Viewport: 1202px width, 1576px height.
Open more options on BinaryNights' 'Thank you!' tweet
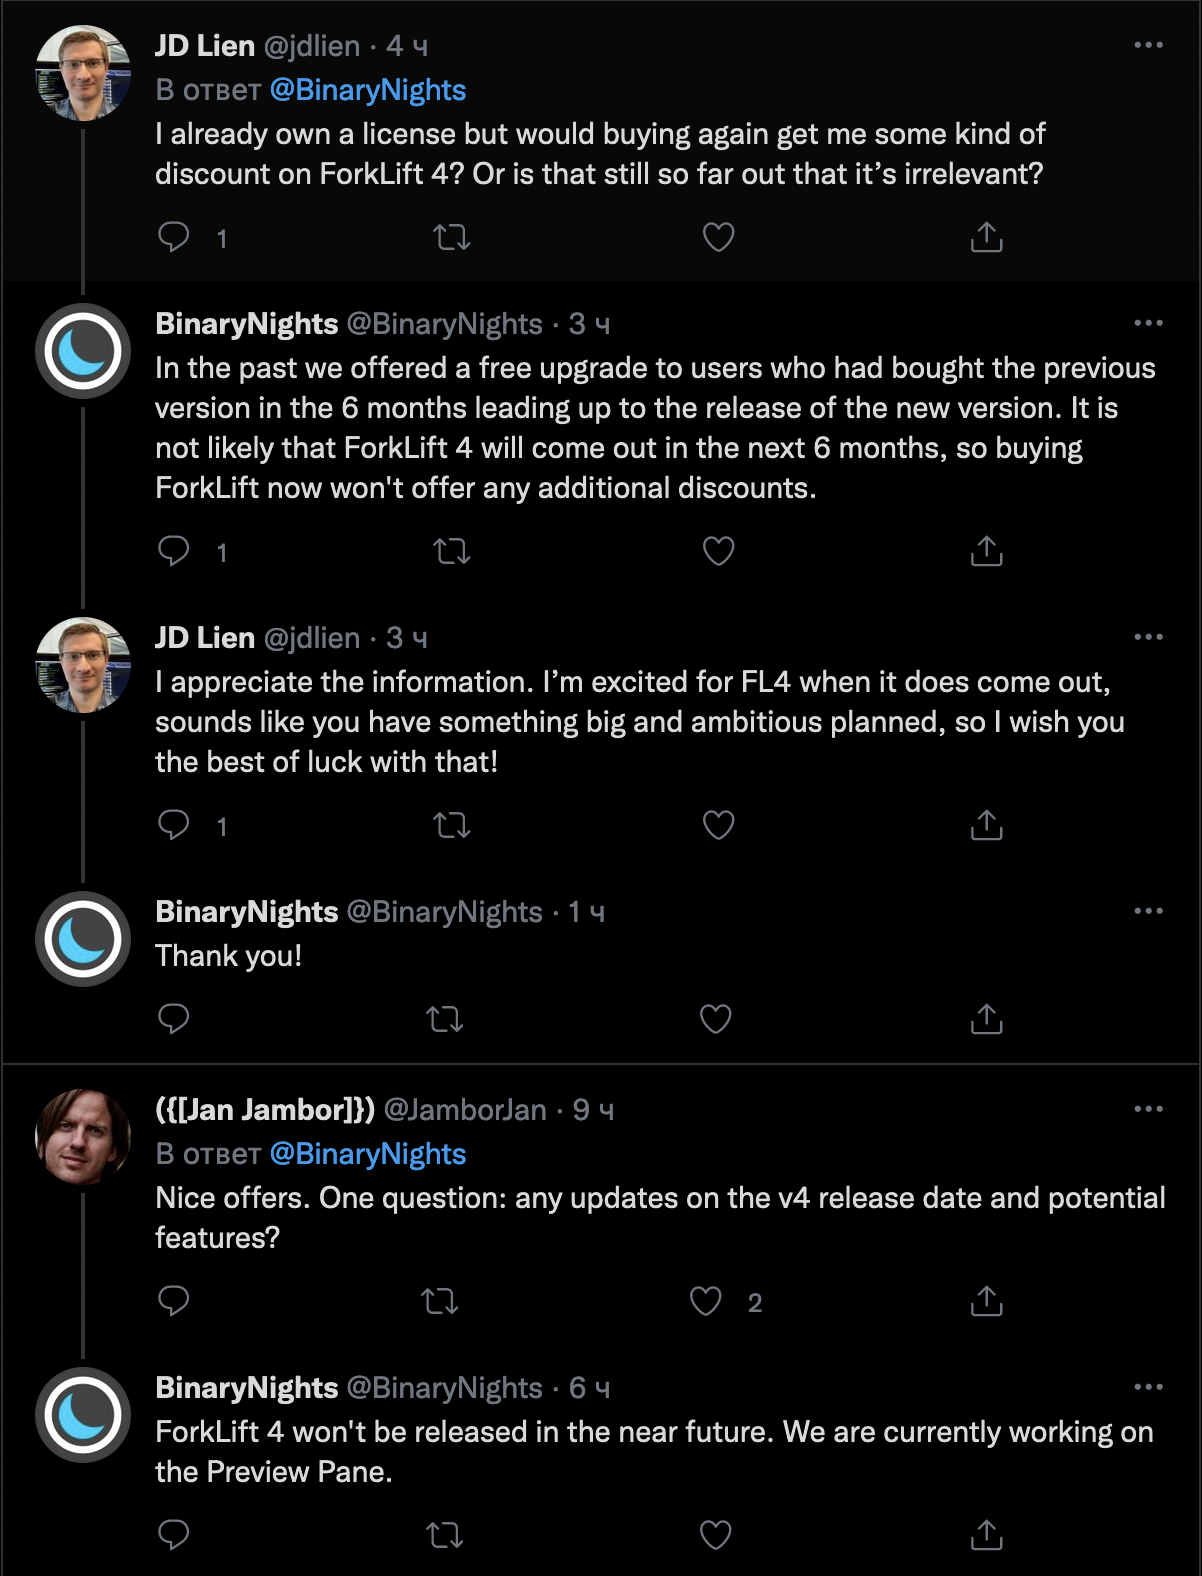pos(1148,911)
